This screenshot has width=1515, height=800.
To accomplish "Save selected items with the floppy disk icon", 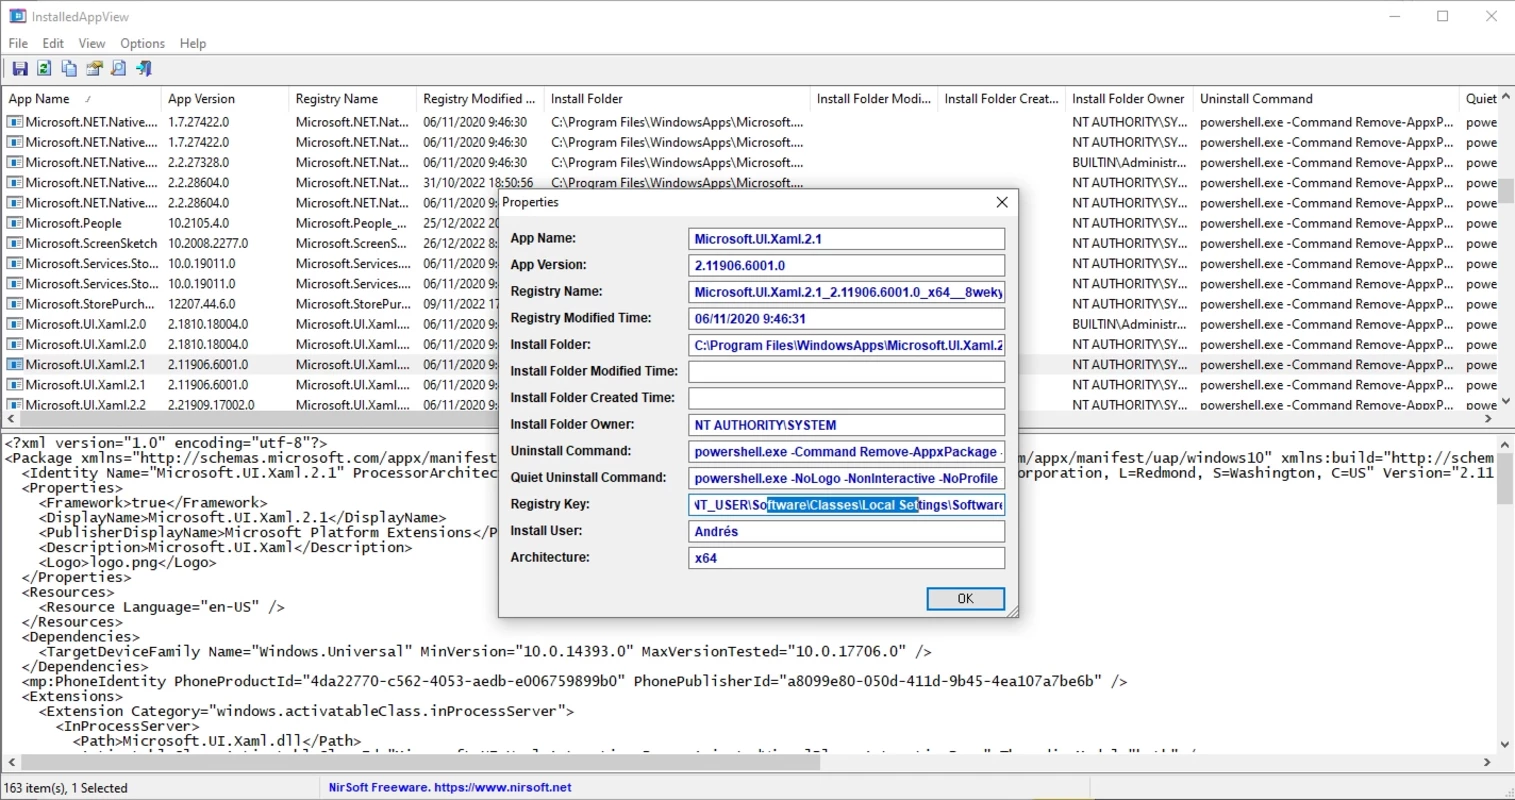I will point(20,69).
